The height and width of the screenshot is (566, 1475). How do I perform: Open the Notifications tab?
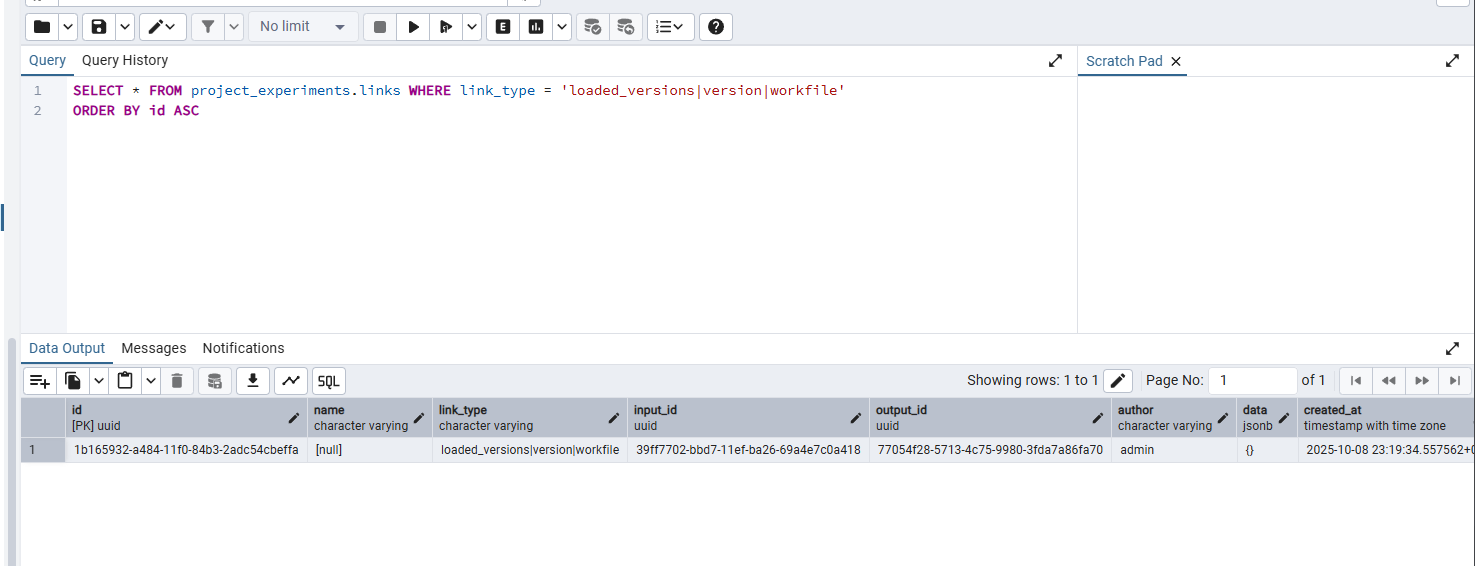243,348
